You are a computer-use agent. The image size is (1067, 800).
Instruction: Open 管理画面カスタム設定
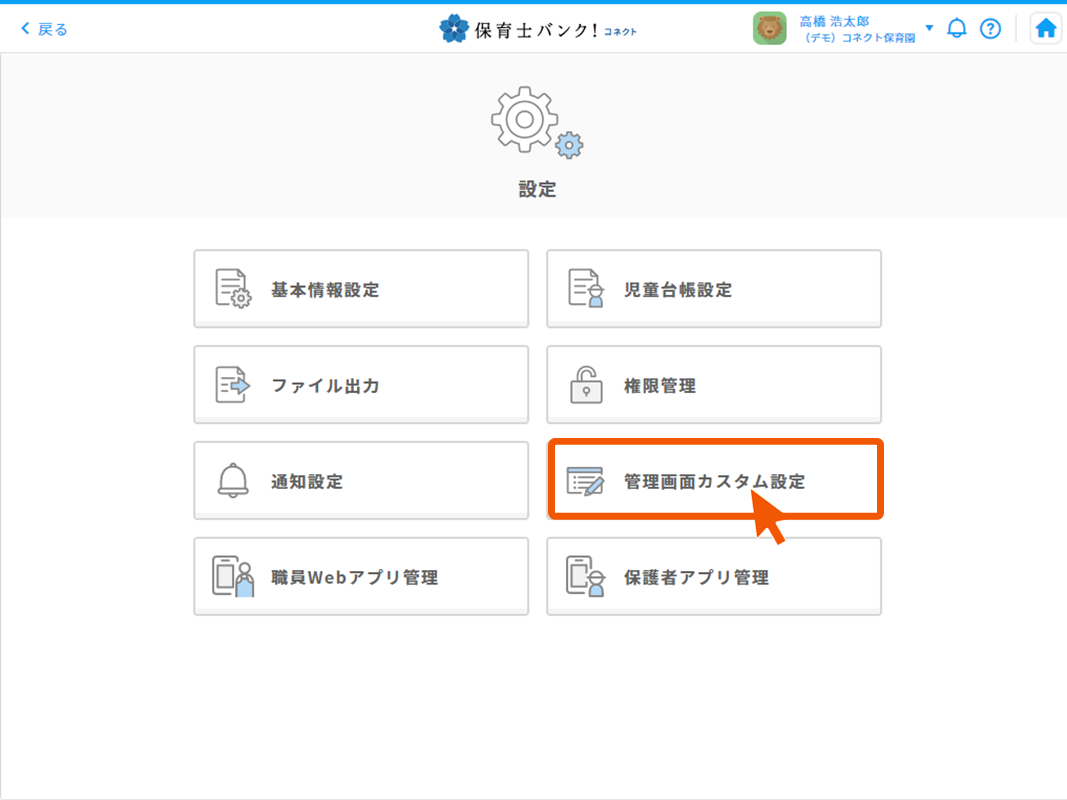click(x=714, y=481)
